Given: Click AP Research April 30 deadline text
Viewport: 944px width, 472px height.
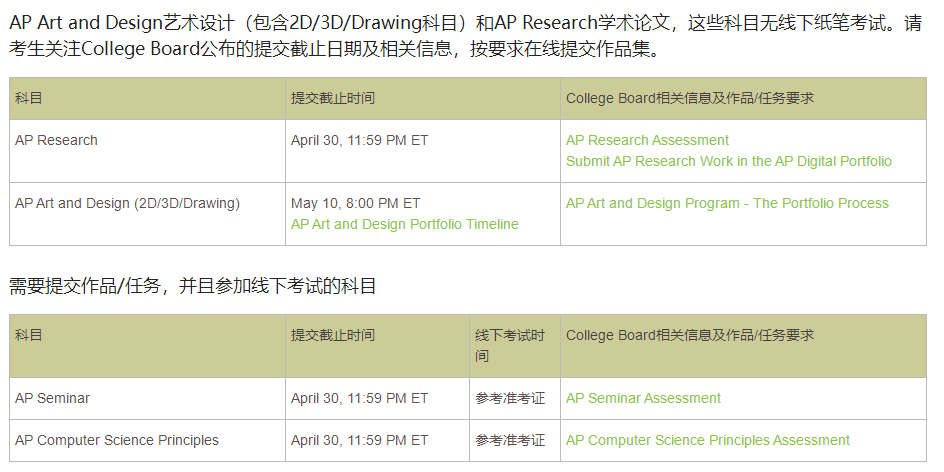Looking at the screenshot, I should click(359, 140).
